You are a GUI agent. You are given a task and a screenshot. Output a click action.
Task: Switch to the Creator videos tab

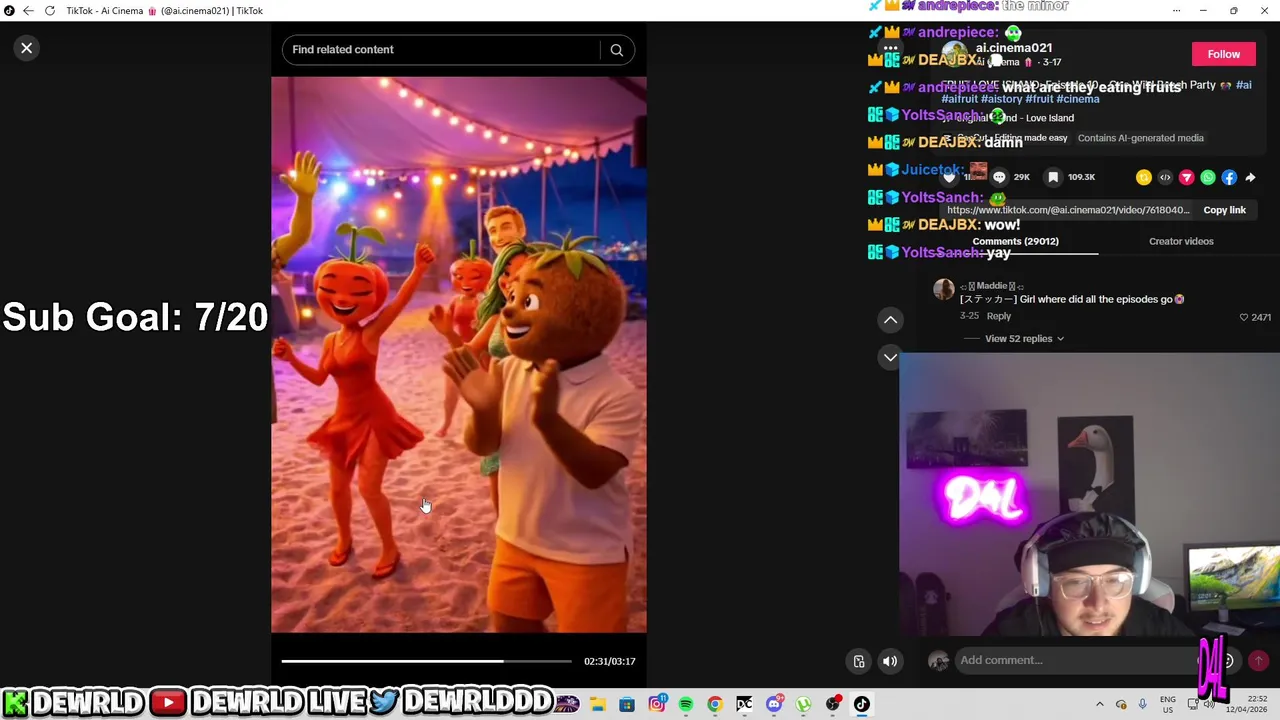[x=1181, y=241]
